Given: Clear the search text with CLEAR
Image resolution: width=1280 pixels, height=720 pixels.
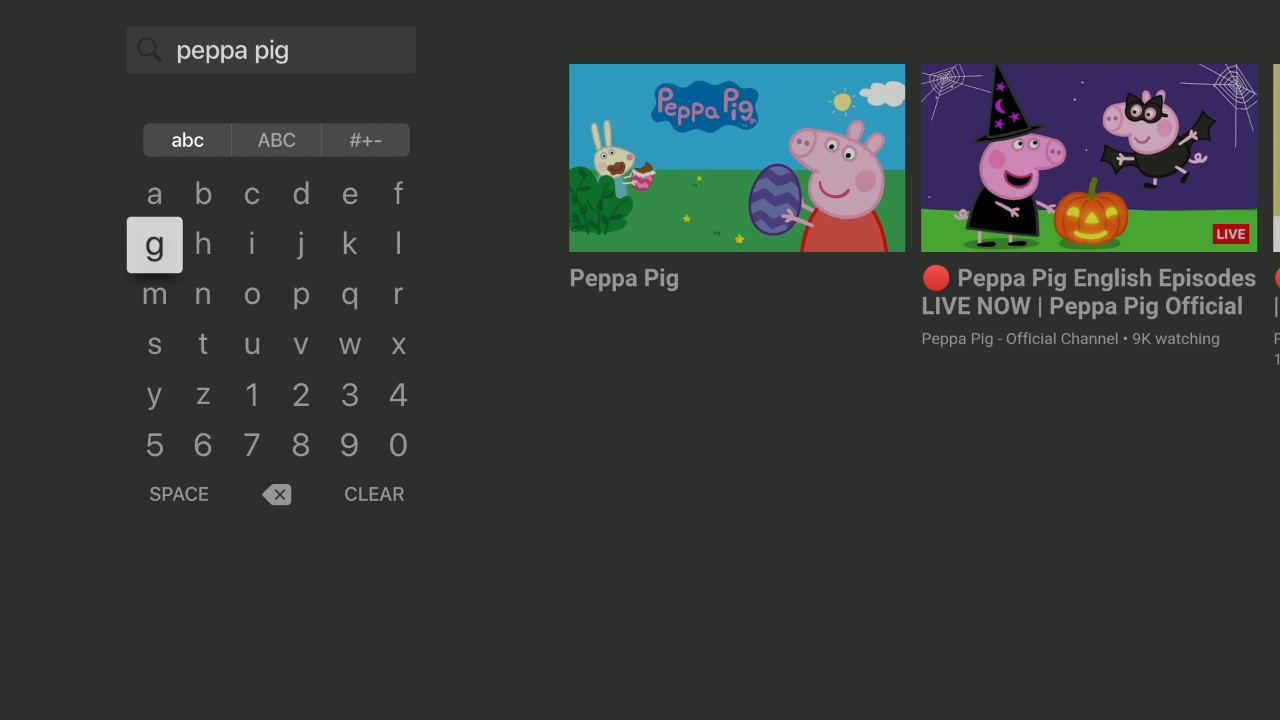Looking at the screenshot, I should (374, 494).
